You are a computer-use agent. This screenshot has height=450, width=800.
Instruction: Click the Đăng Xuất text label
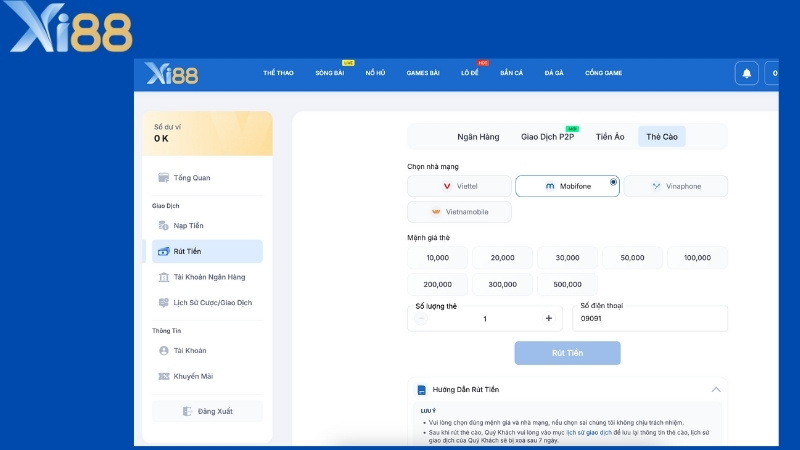point(215,411)
